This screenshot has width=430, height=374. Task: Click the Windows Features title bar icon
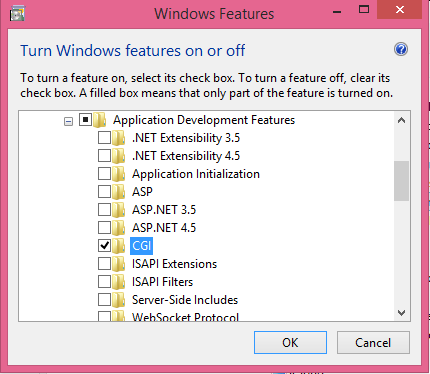17,14
